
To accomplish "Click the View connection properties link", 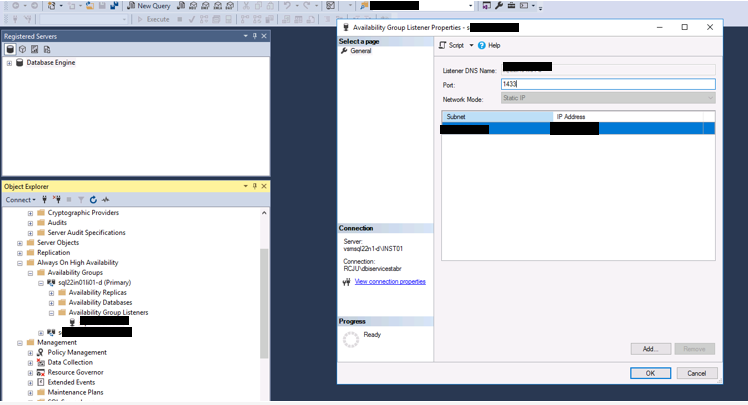I will pyautogui.click(x=389, y=282).
